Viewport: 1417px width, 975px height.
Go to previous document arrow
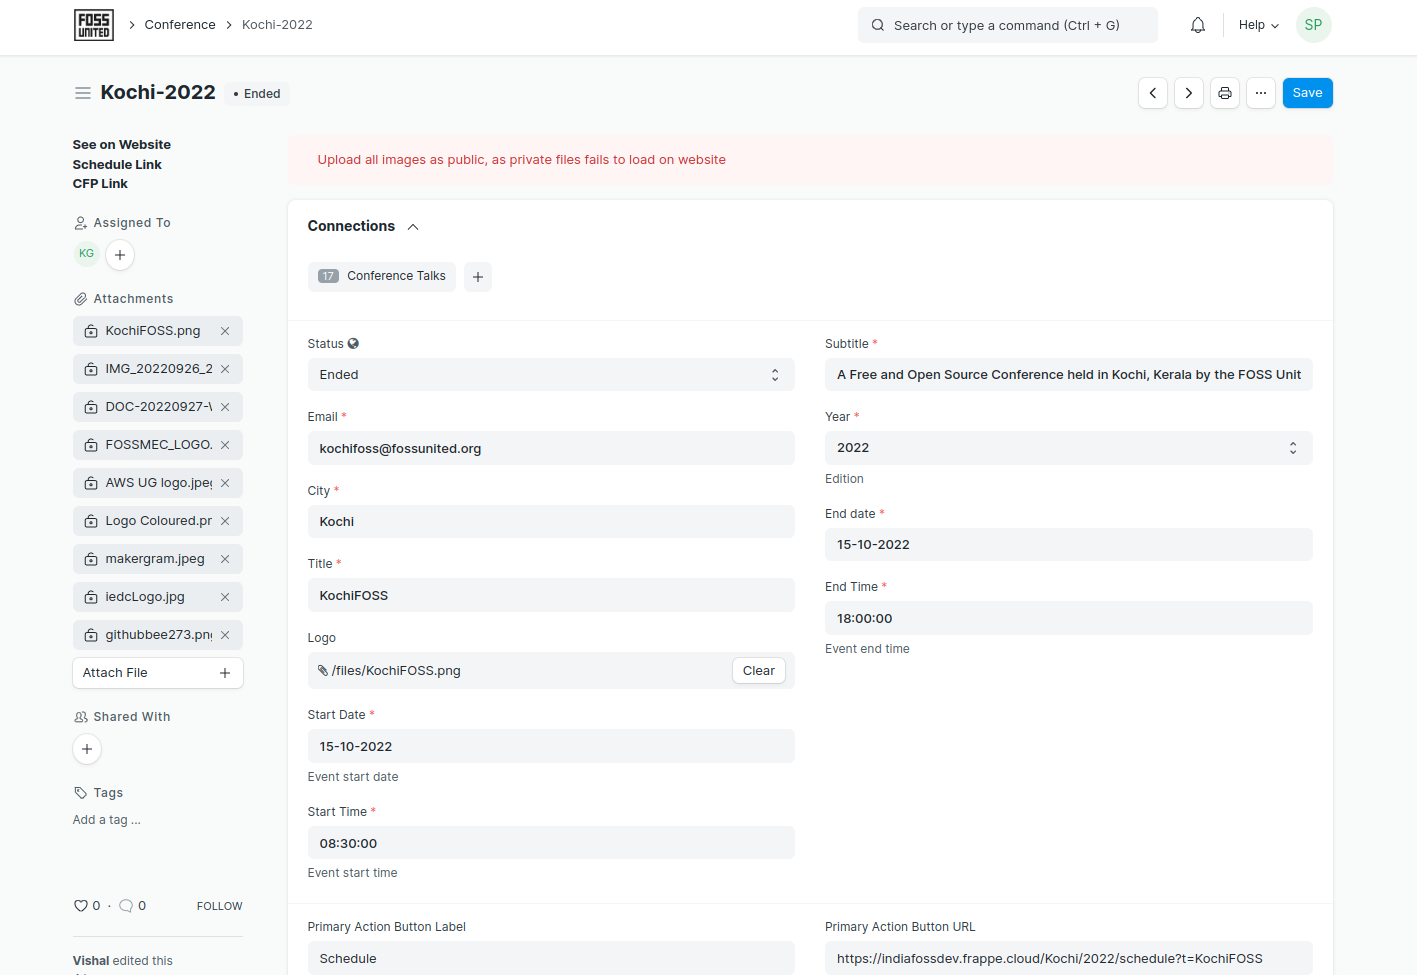pos(1153,93)
